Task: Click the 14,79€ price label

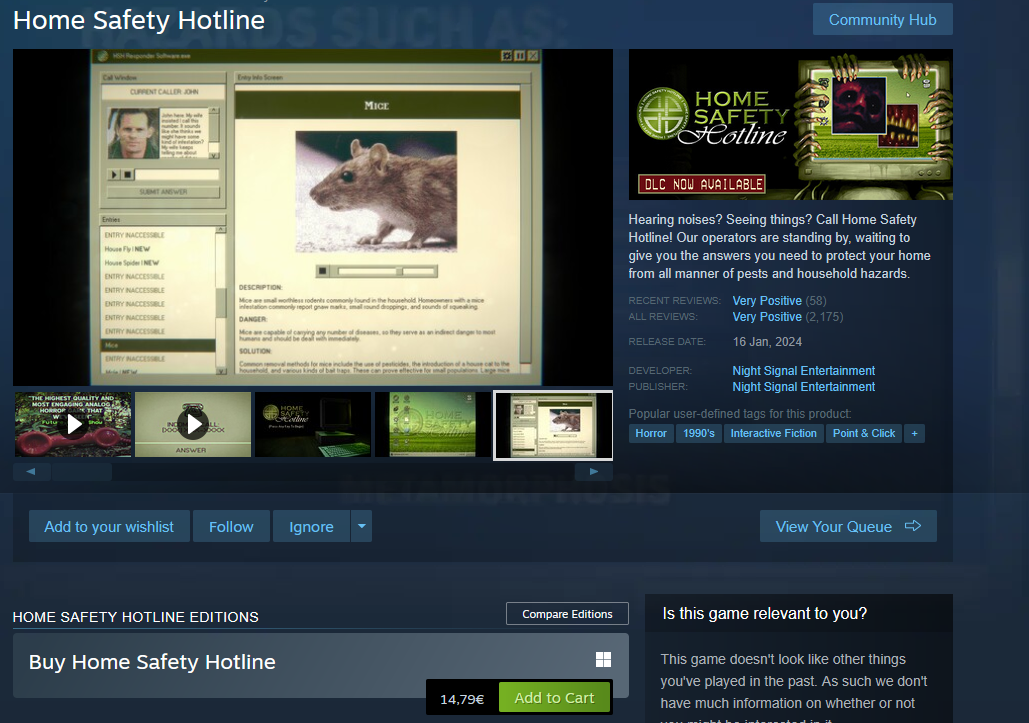Action: (x=462, y=699)
